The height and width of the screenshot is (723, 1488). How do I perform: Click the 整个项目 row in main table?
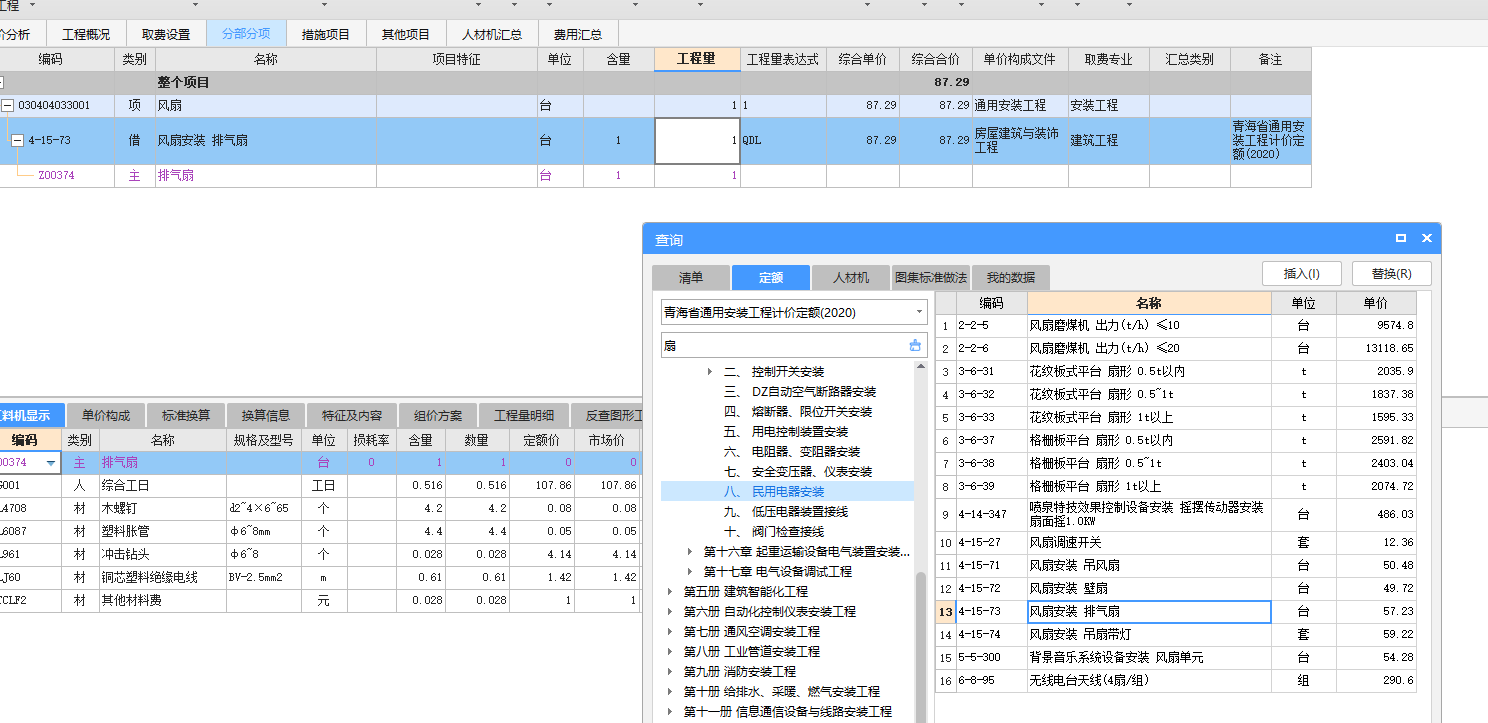pos(655,83)
